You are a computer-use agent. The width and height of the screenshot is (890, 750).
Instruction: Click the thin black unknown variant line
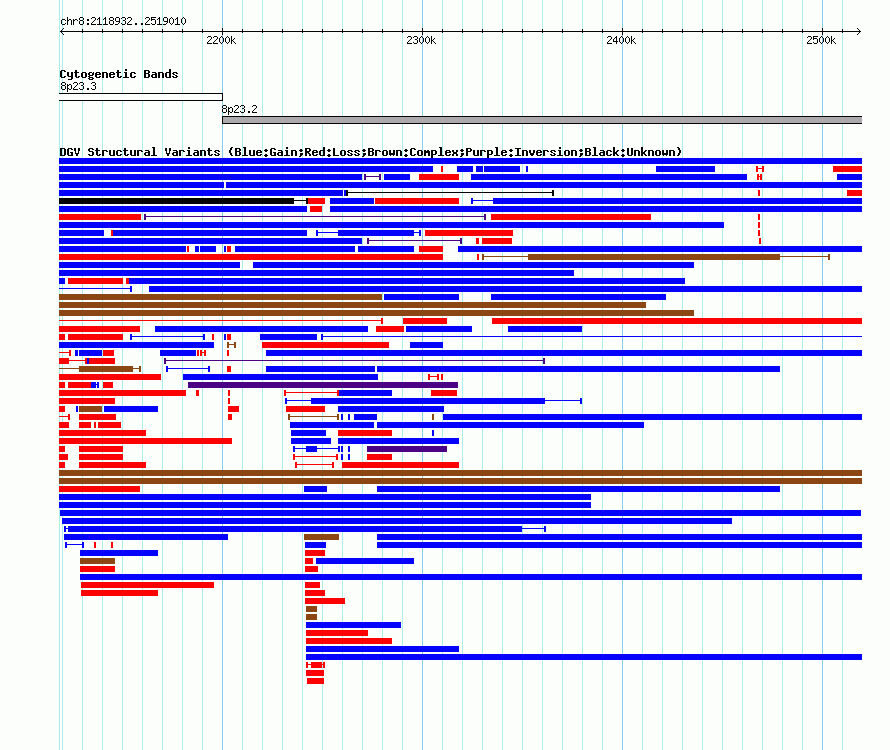pos(448,193)
